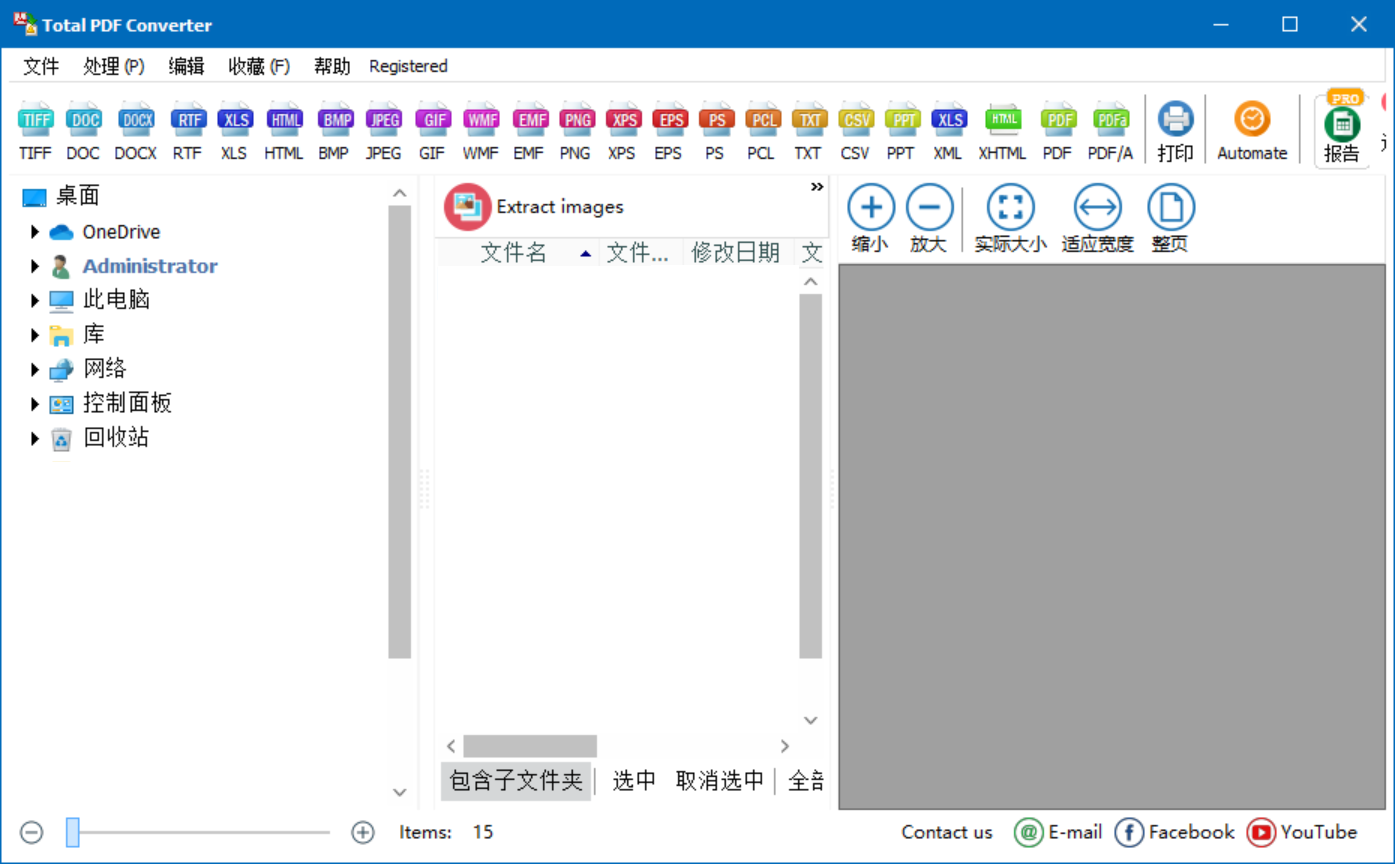This screenshot has height=864, width=1395.
Task: Fit preview using 适应宽度
Action: (x=1097, y=219)
